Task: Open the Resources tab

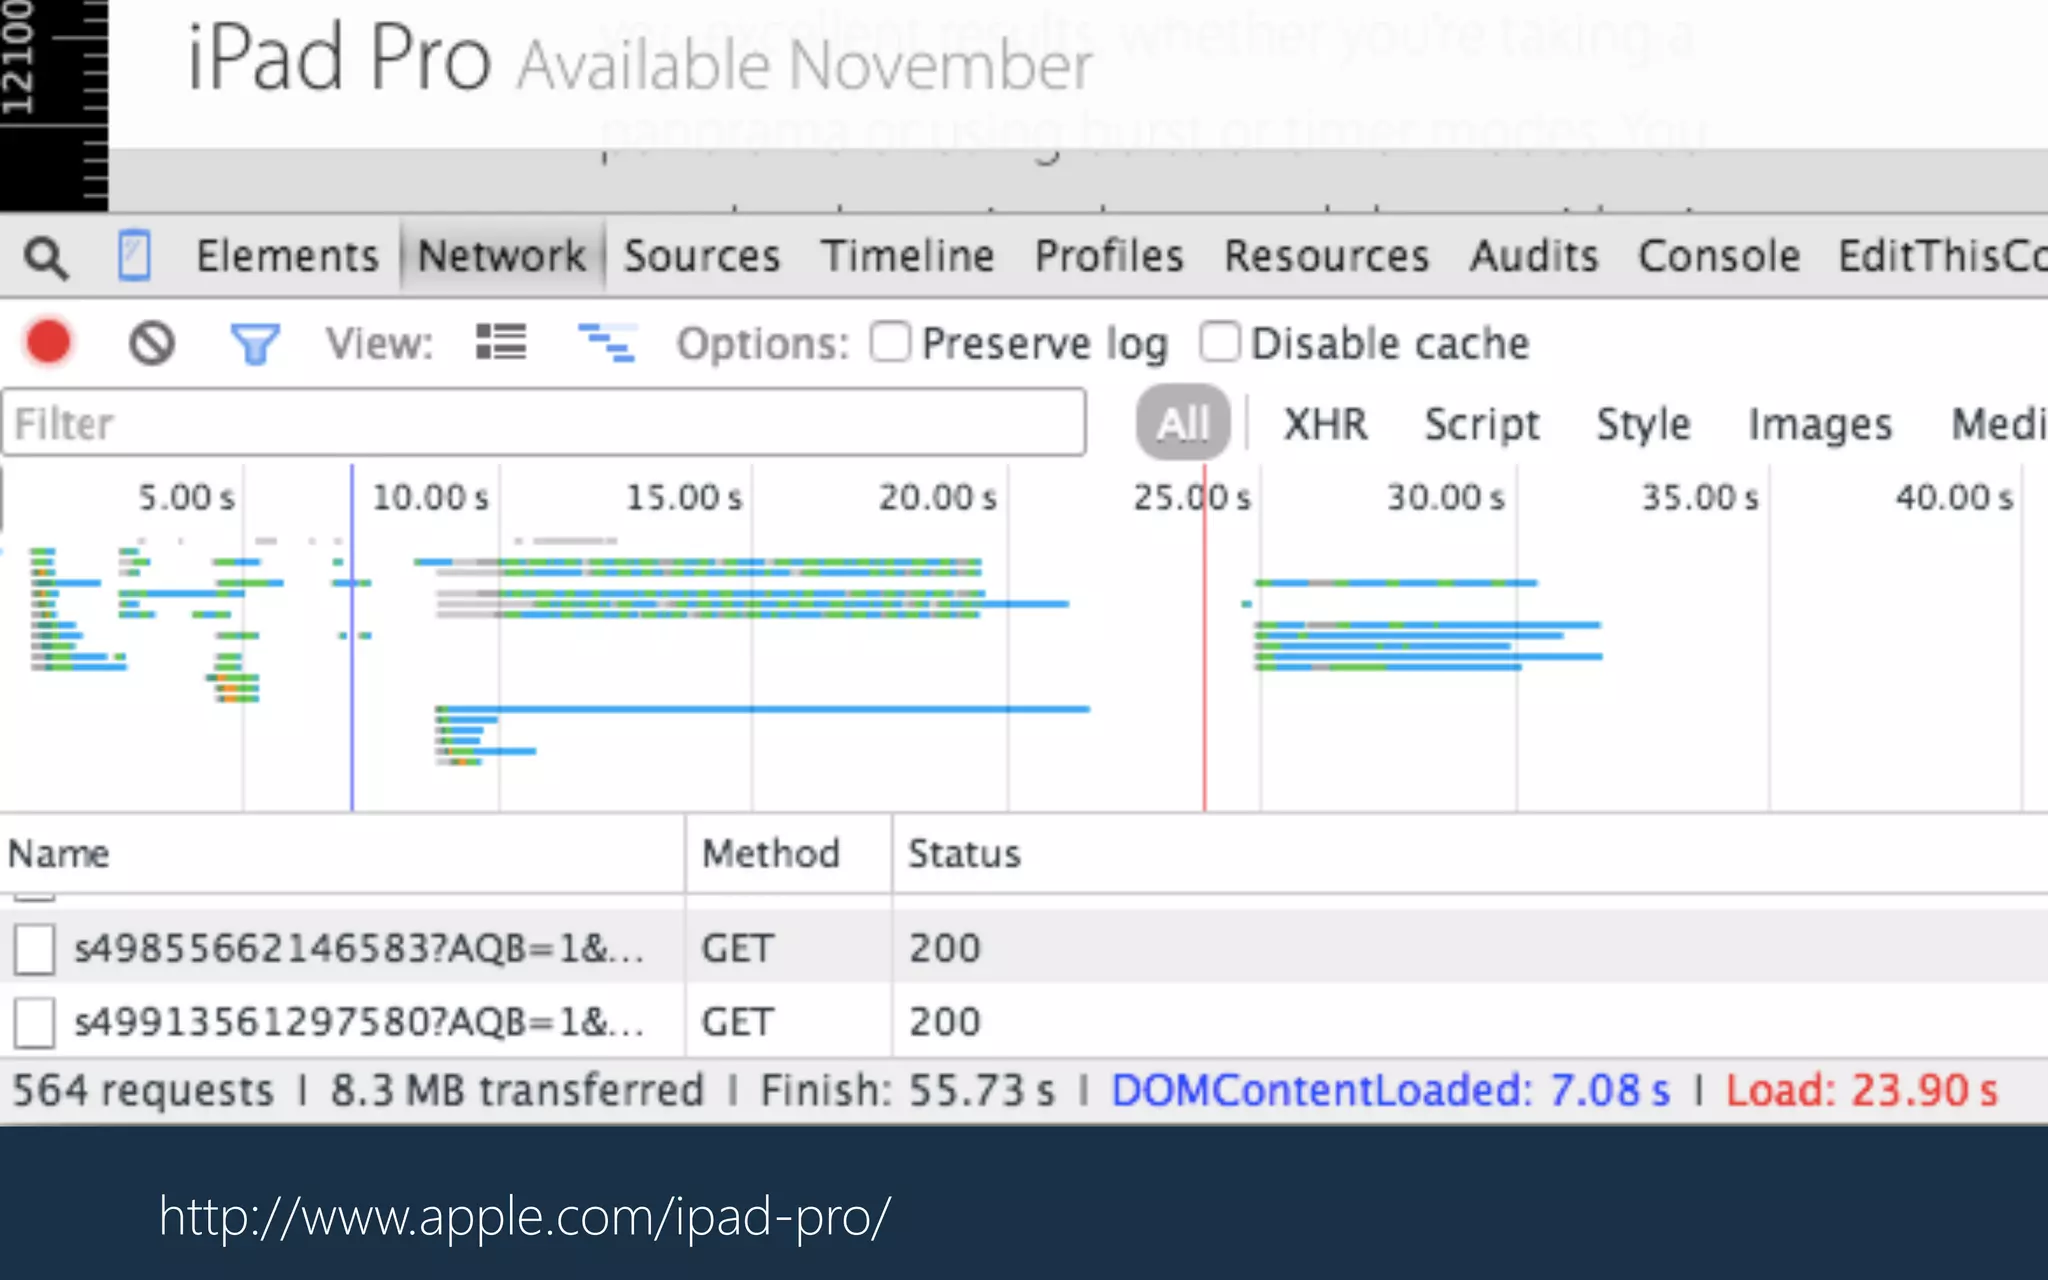Action: (1327, 256)
